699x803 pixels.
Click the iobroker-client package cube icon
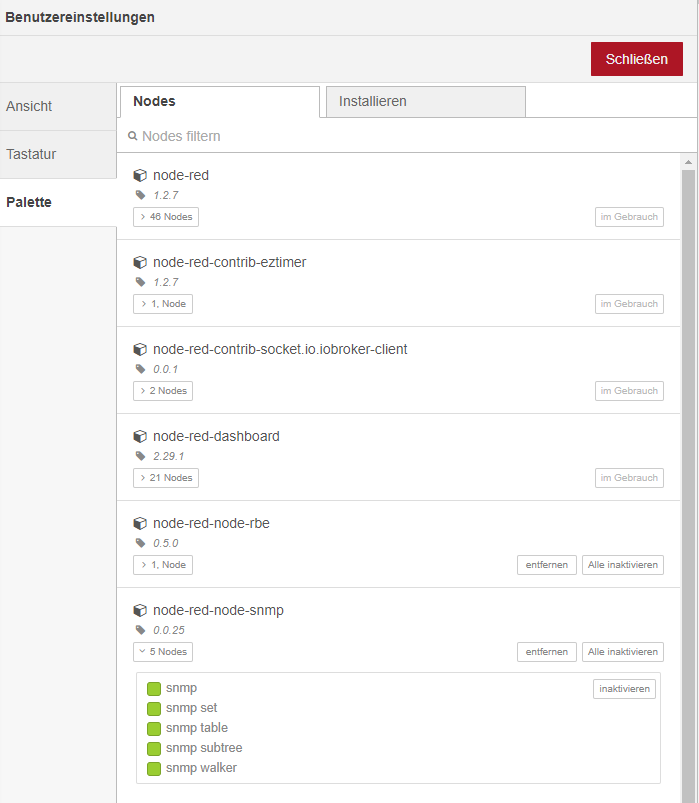point(140,350)
